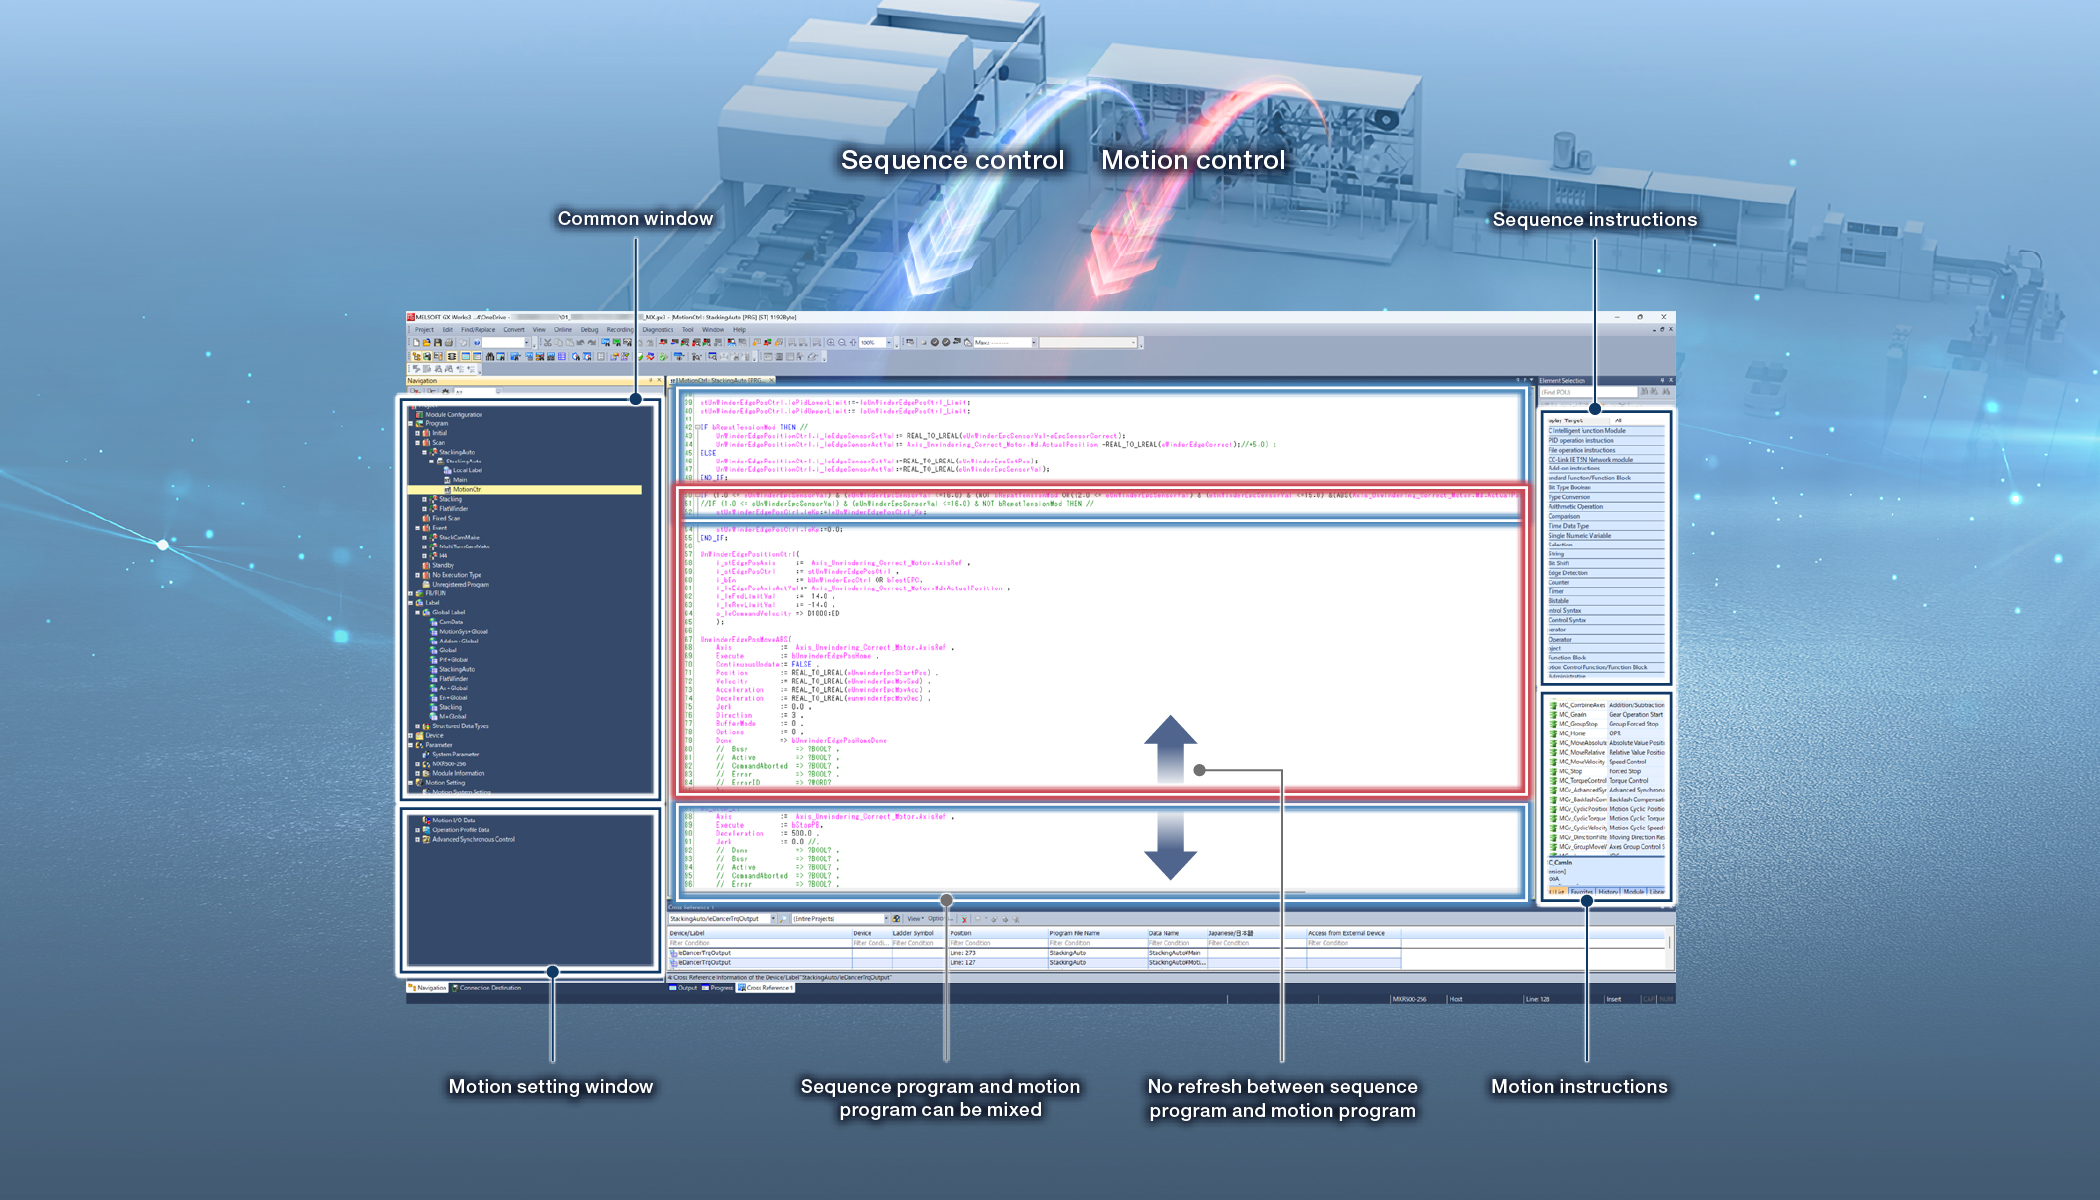Viewport: 2100px width, 1200px height.
Task: Click the Print toolbar icon
Action: point(449,343)
